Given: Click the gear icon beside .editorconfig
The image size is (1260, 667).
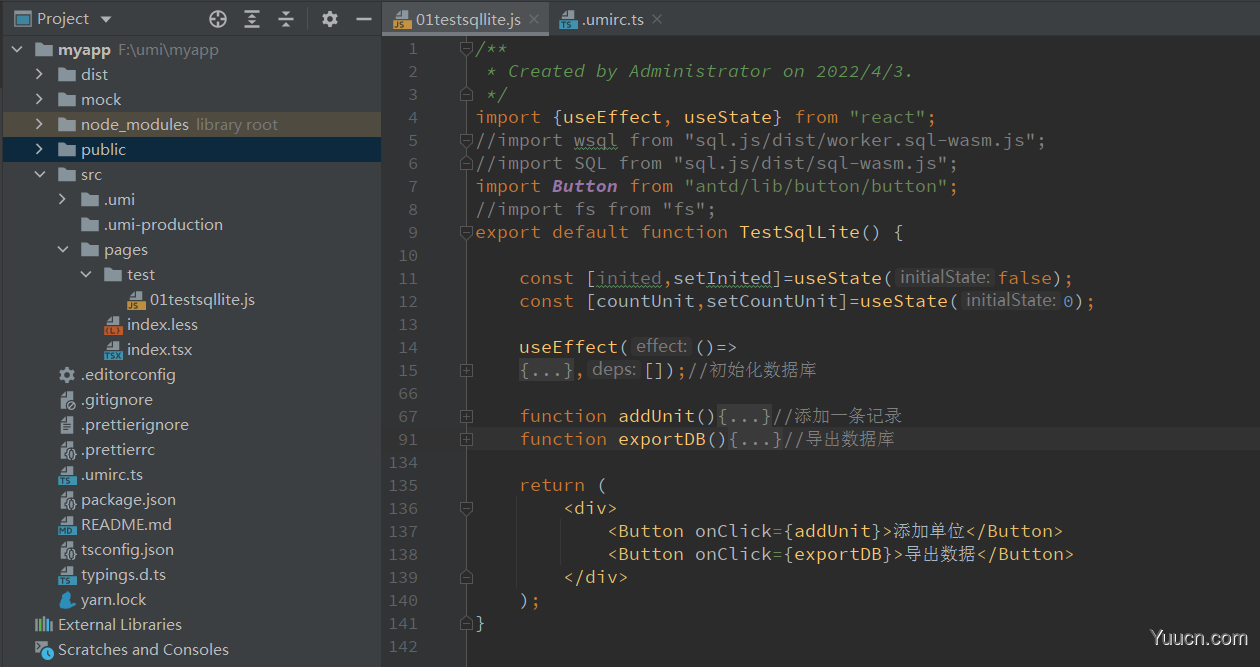Looking at the screenshot, I should pos(67,375).
